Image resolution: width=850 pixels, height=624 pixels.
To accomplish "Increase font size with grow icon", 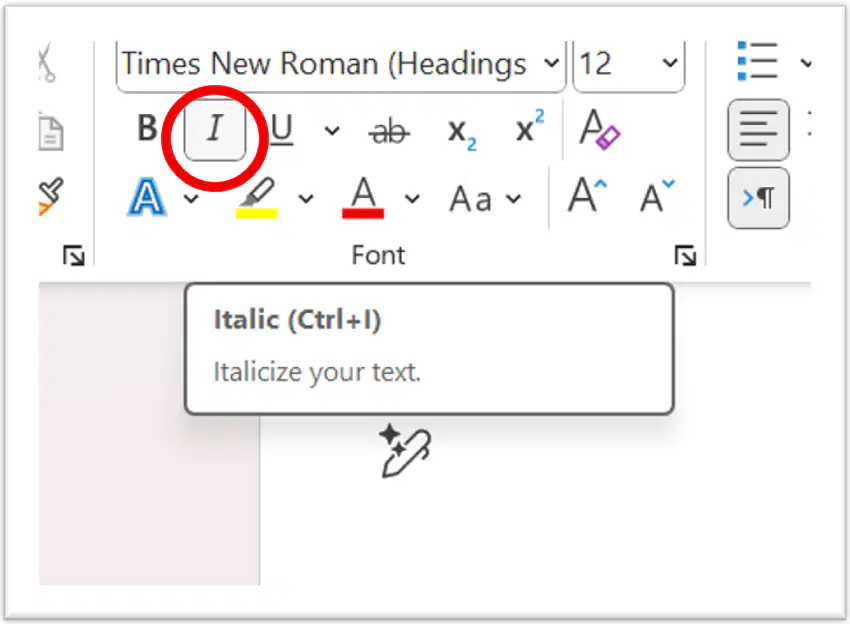I will coord(587,195).
